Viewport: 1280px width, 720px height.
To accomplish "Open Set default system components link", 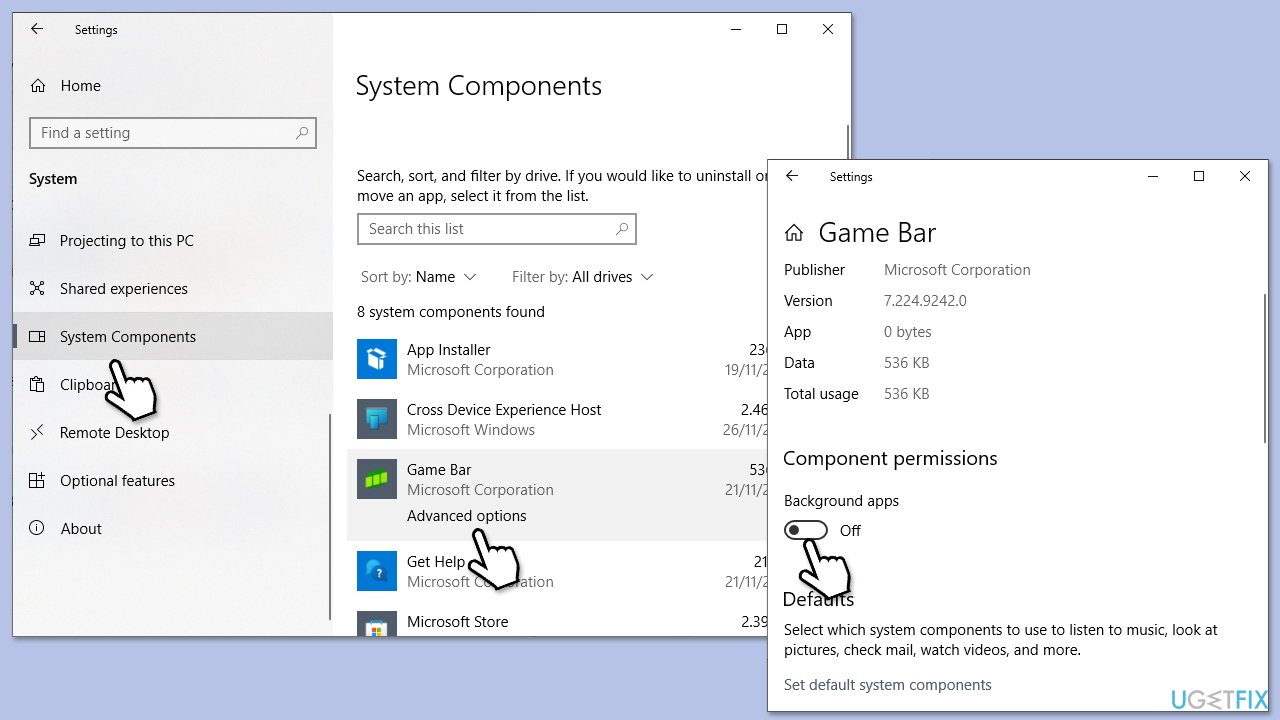I will click(x=888, y=685).
